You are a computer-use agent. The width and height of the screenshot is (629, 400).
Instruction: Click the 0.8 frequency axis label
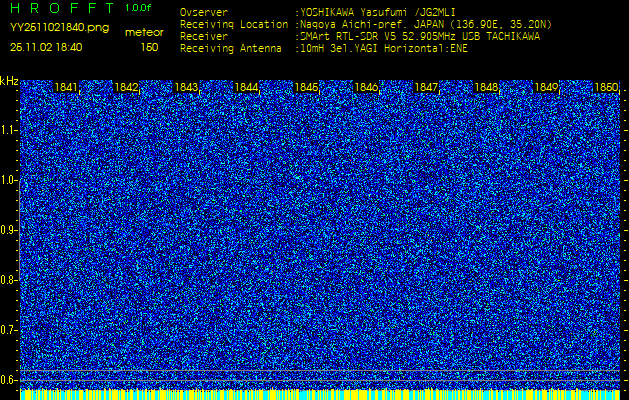9,280
